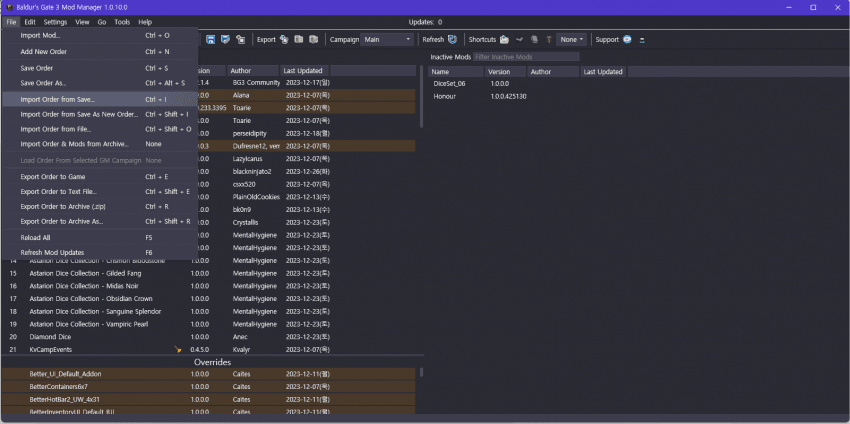Select Save Order As... menu entry

point(100,83)
